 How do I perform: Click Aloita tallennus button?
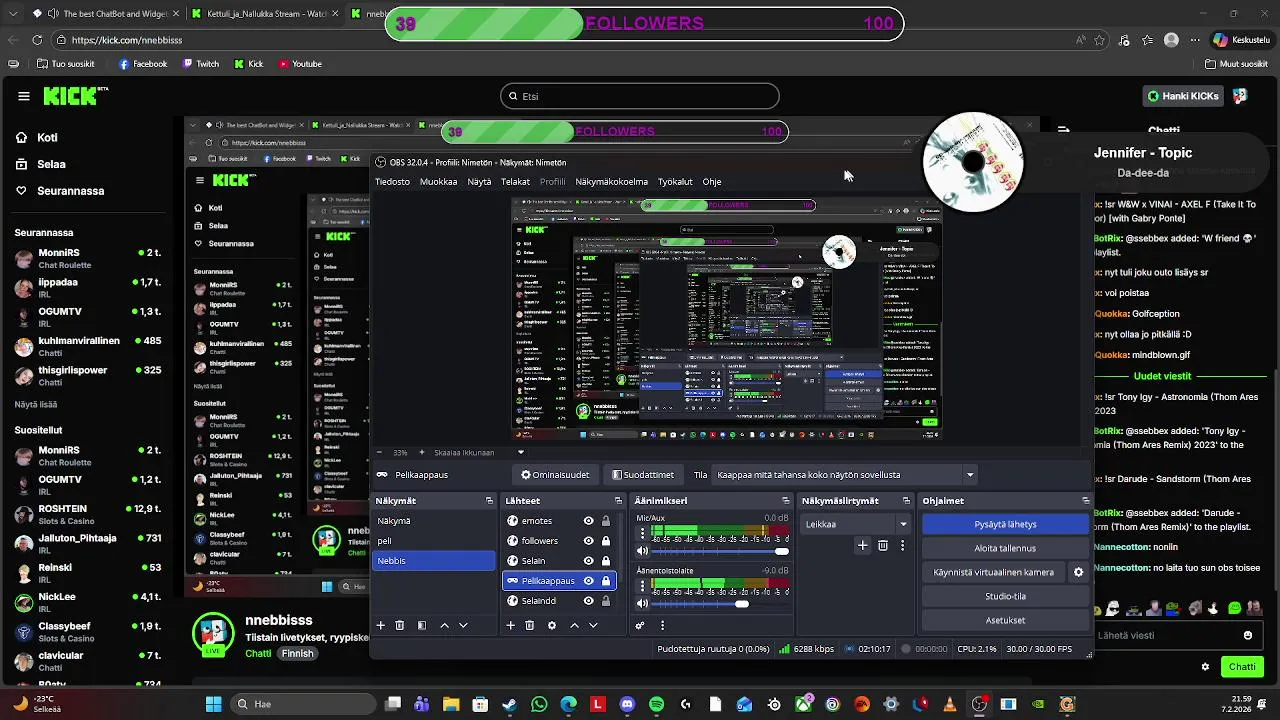coord(1005,548)
